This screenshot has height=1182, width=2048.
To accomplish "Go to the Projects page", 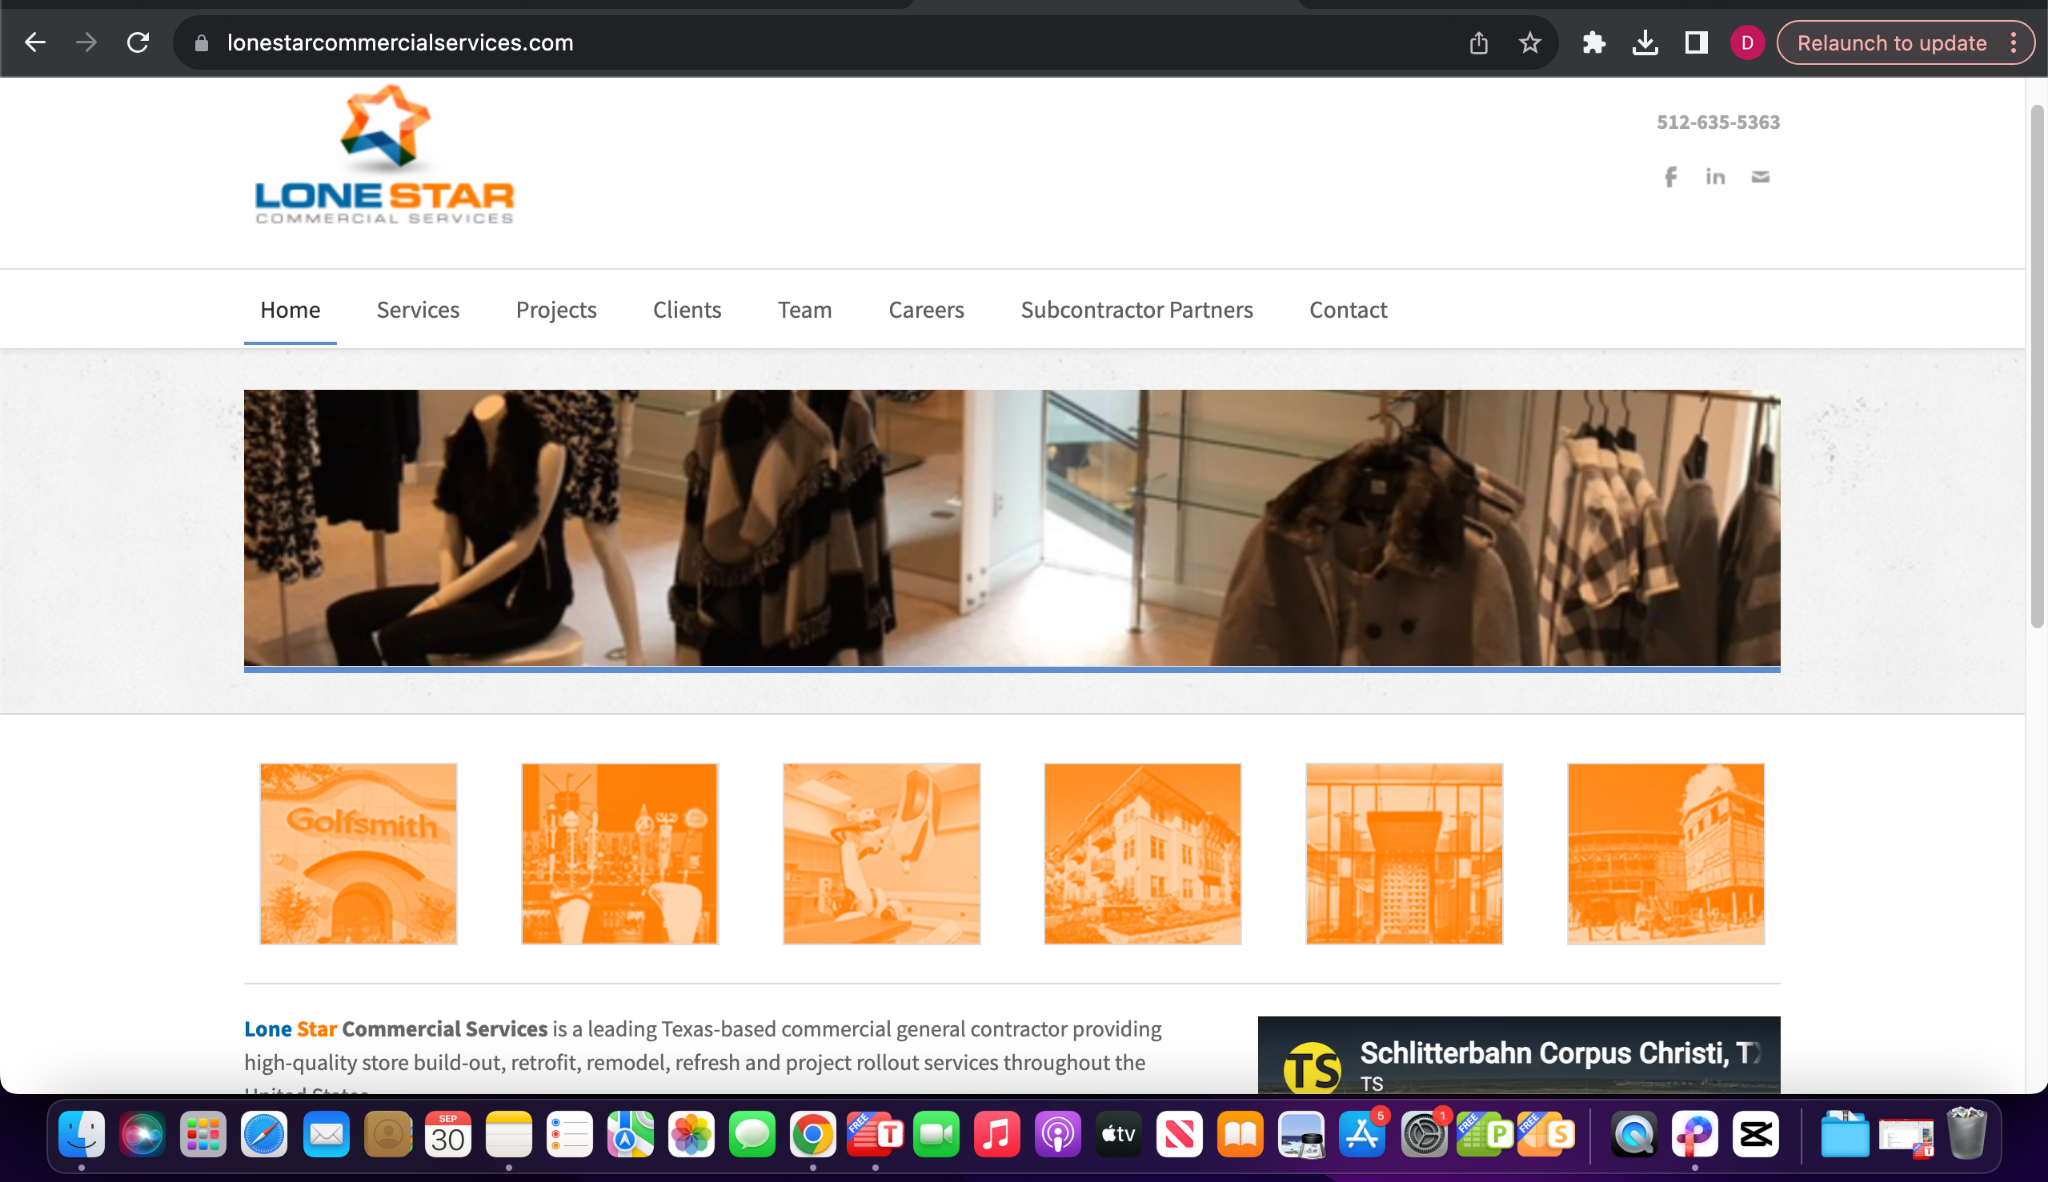I will [556, 310].
